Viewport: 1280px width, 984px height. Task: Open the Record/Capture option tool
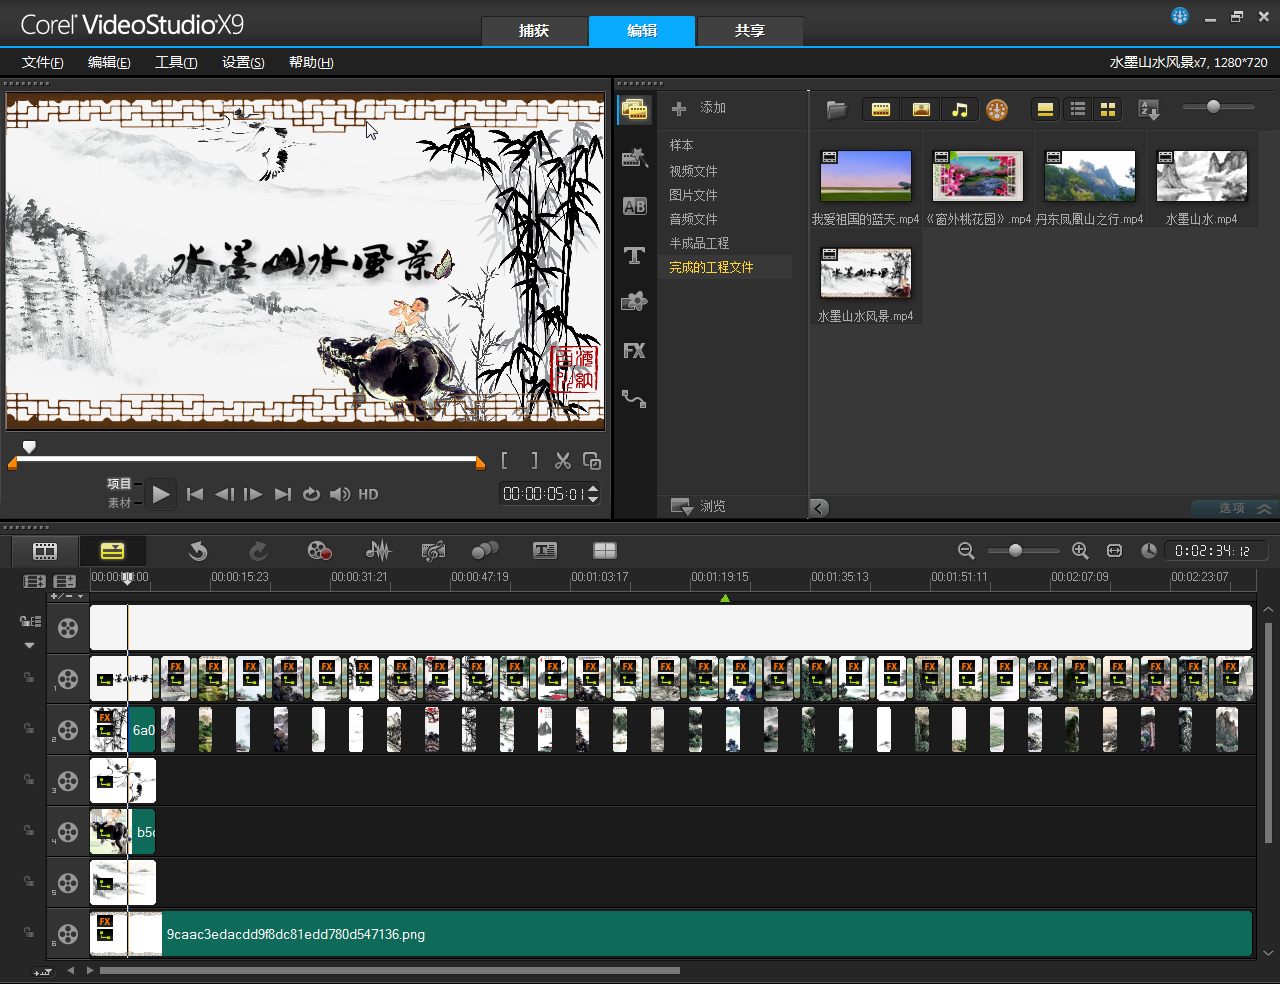click(x=319, y=551)
